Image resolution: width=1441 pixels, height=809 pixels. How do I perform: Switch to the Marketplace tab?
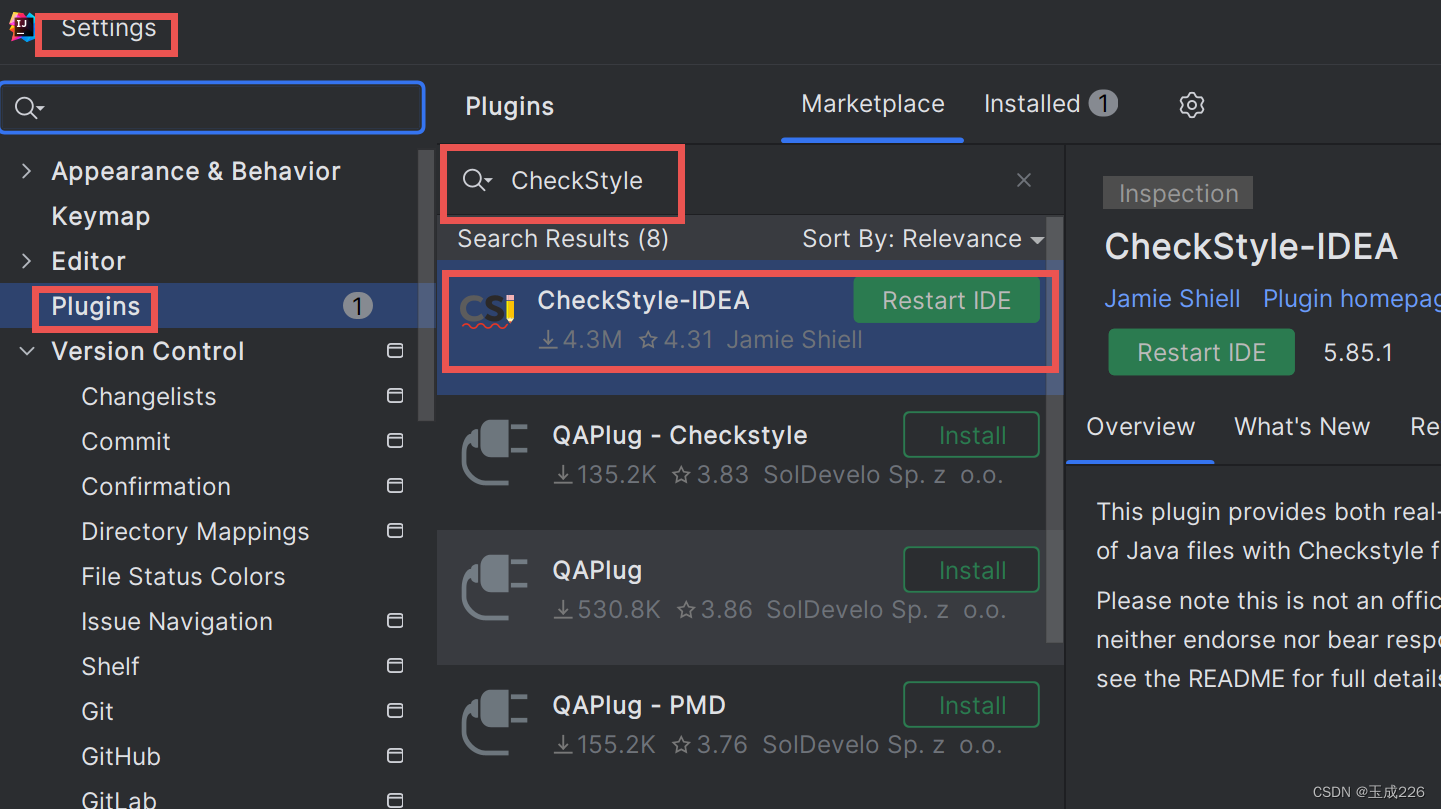873,104
